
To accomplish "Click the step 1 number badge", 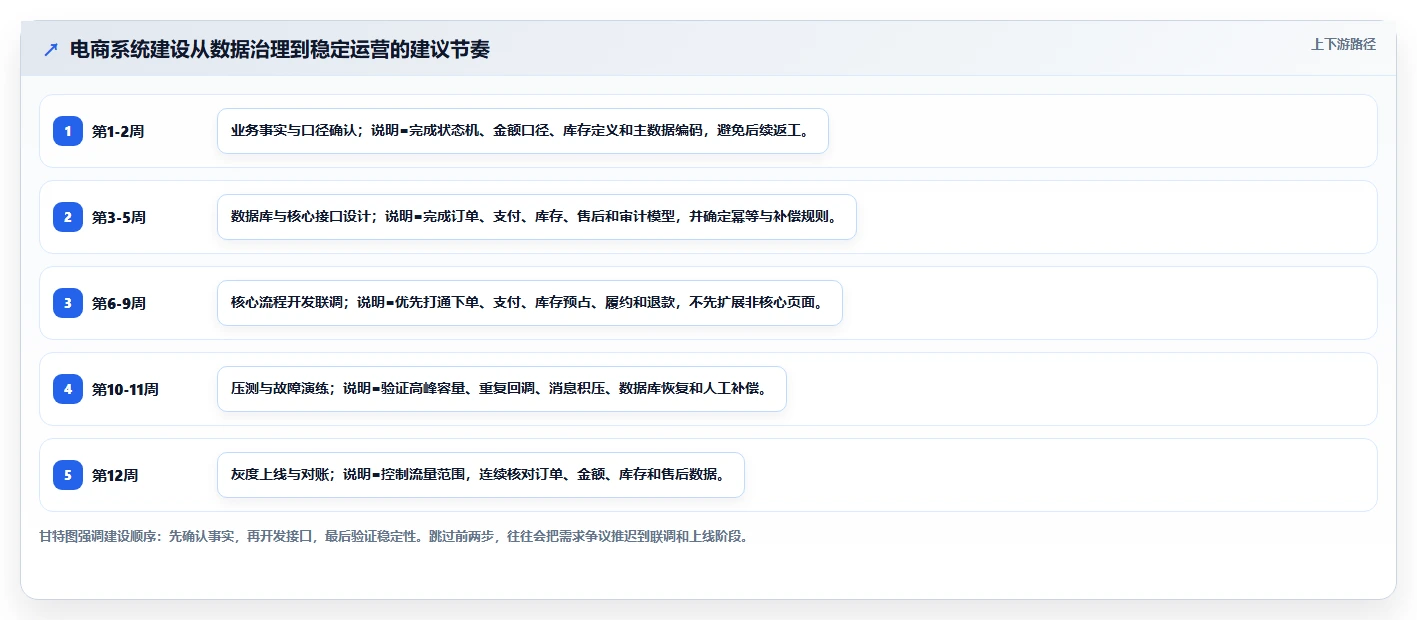I will pyautogui.click(x=68, y=131).
